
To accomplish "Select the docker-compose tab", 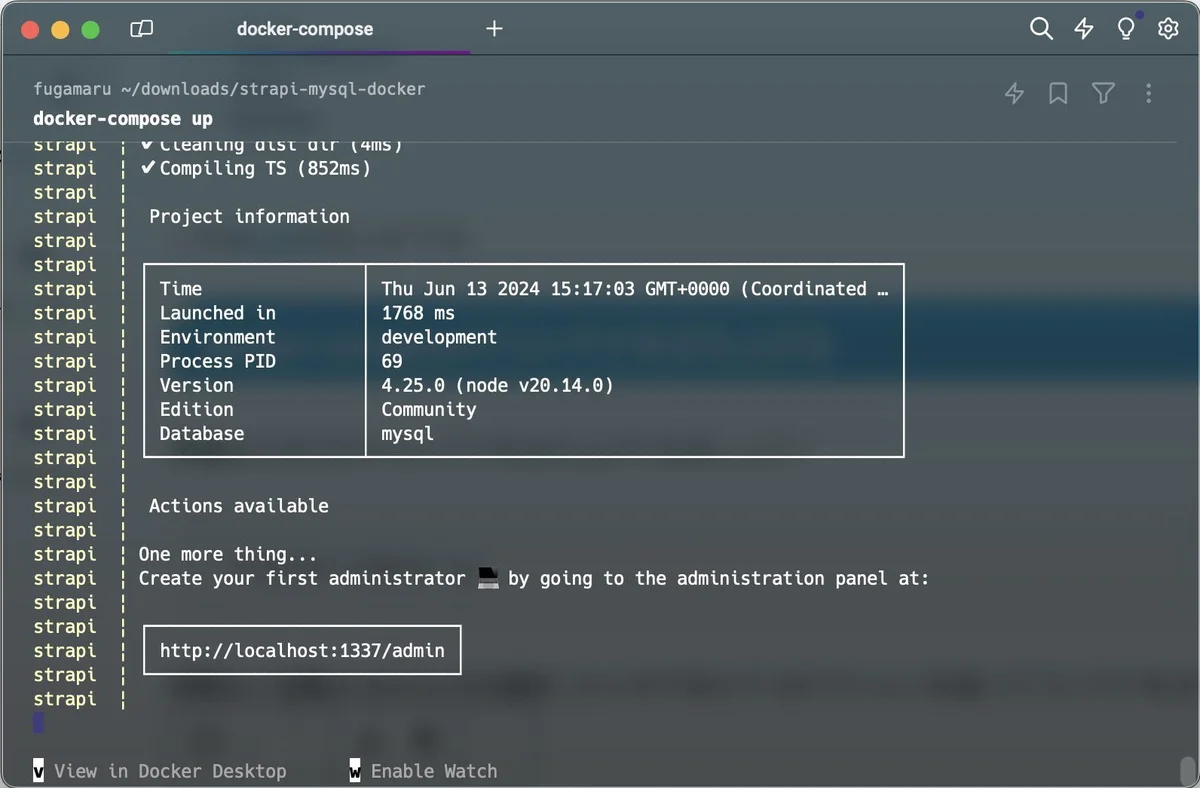I will point(305,29).
